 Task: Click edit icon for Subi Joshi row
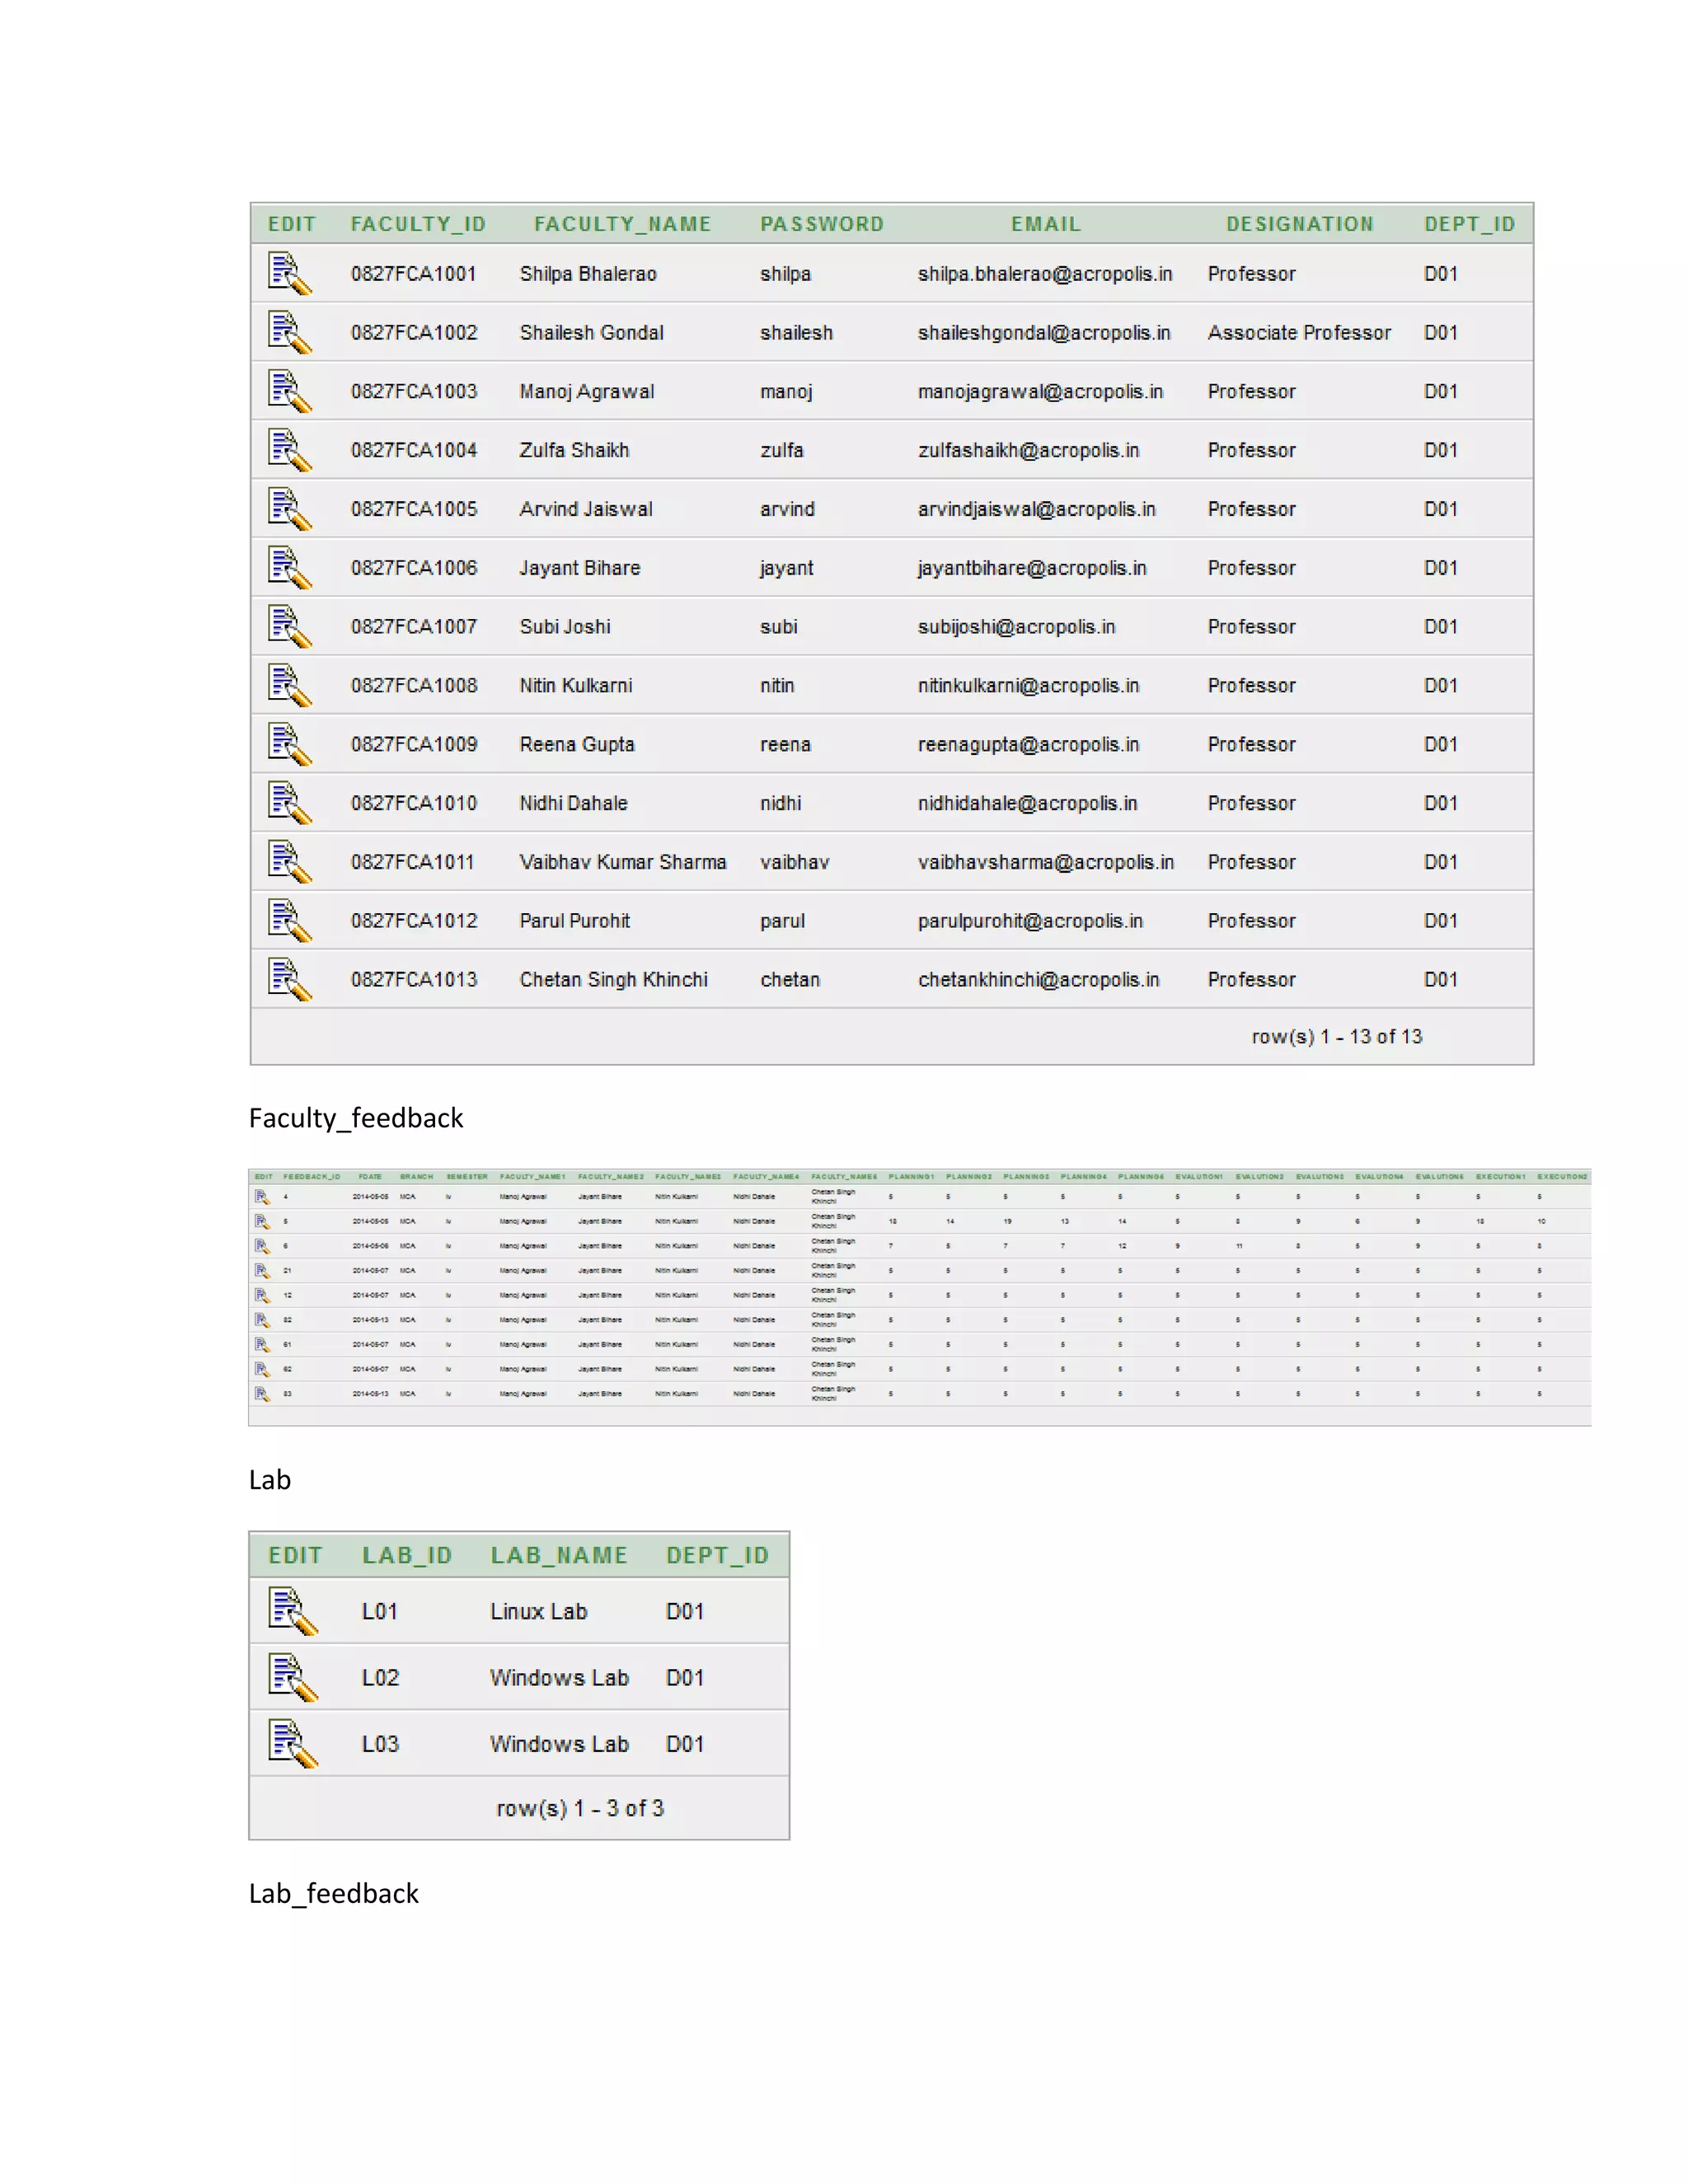pos(290,627)
